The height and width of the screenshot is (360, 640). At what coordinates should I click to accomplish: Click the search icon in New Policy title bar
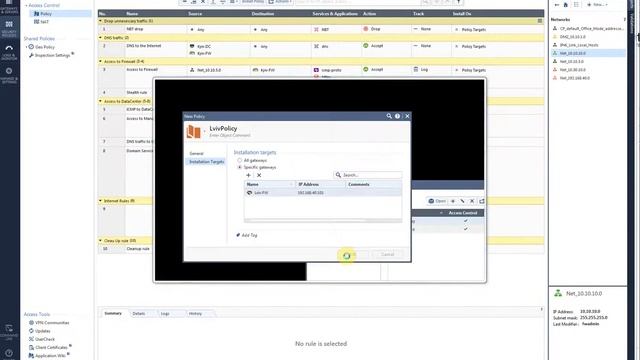point(389,116)
